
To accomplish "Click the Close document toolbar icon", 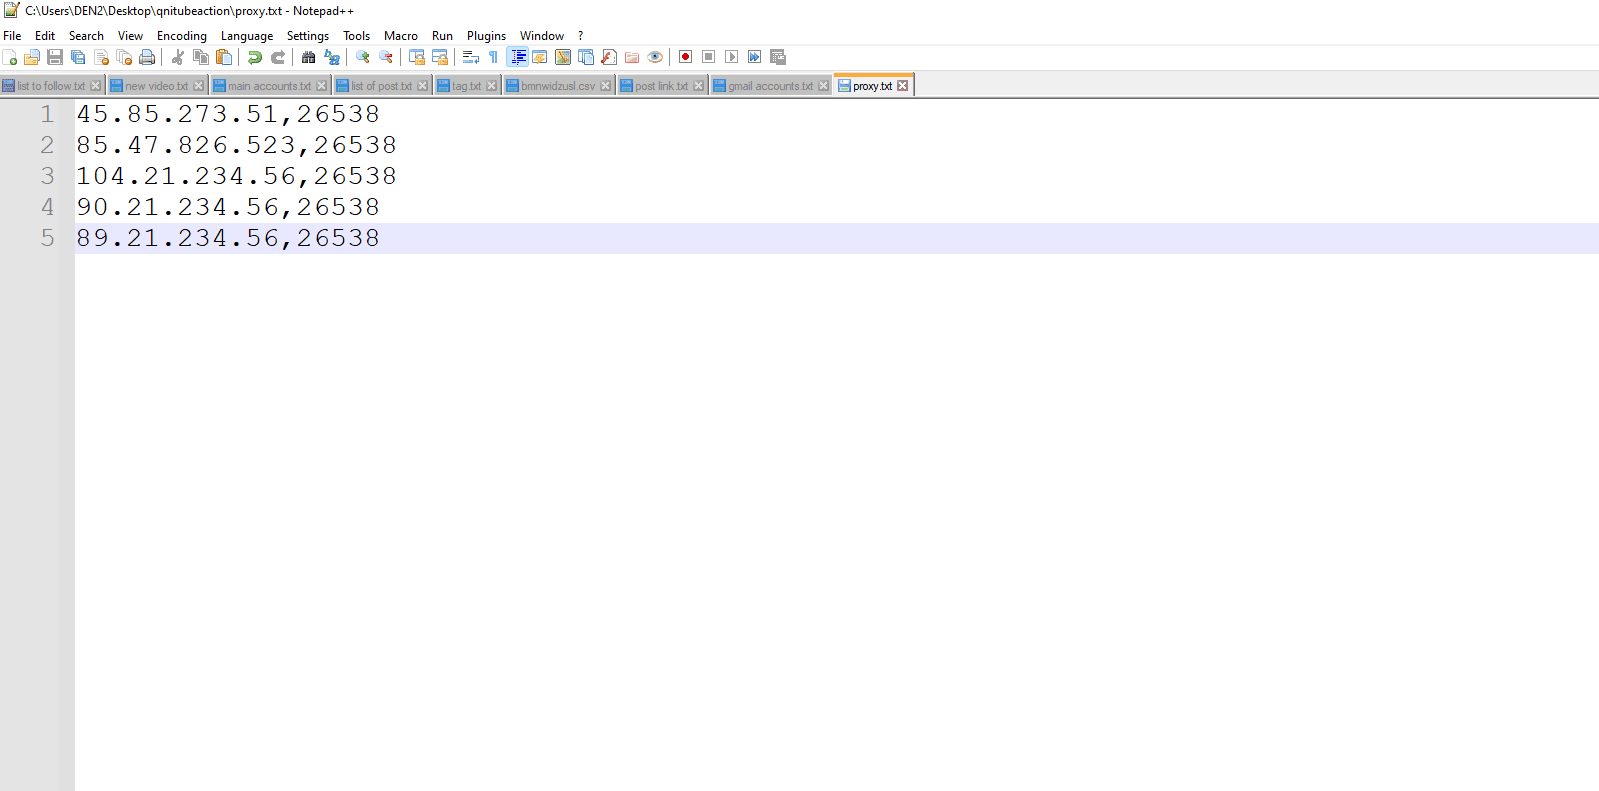I will (x=101, y=57).
